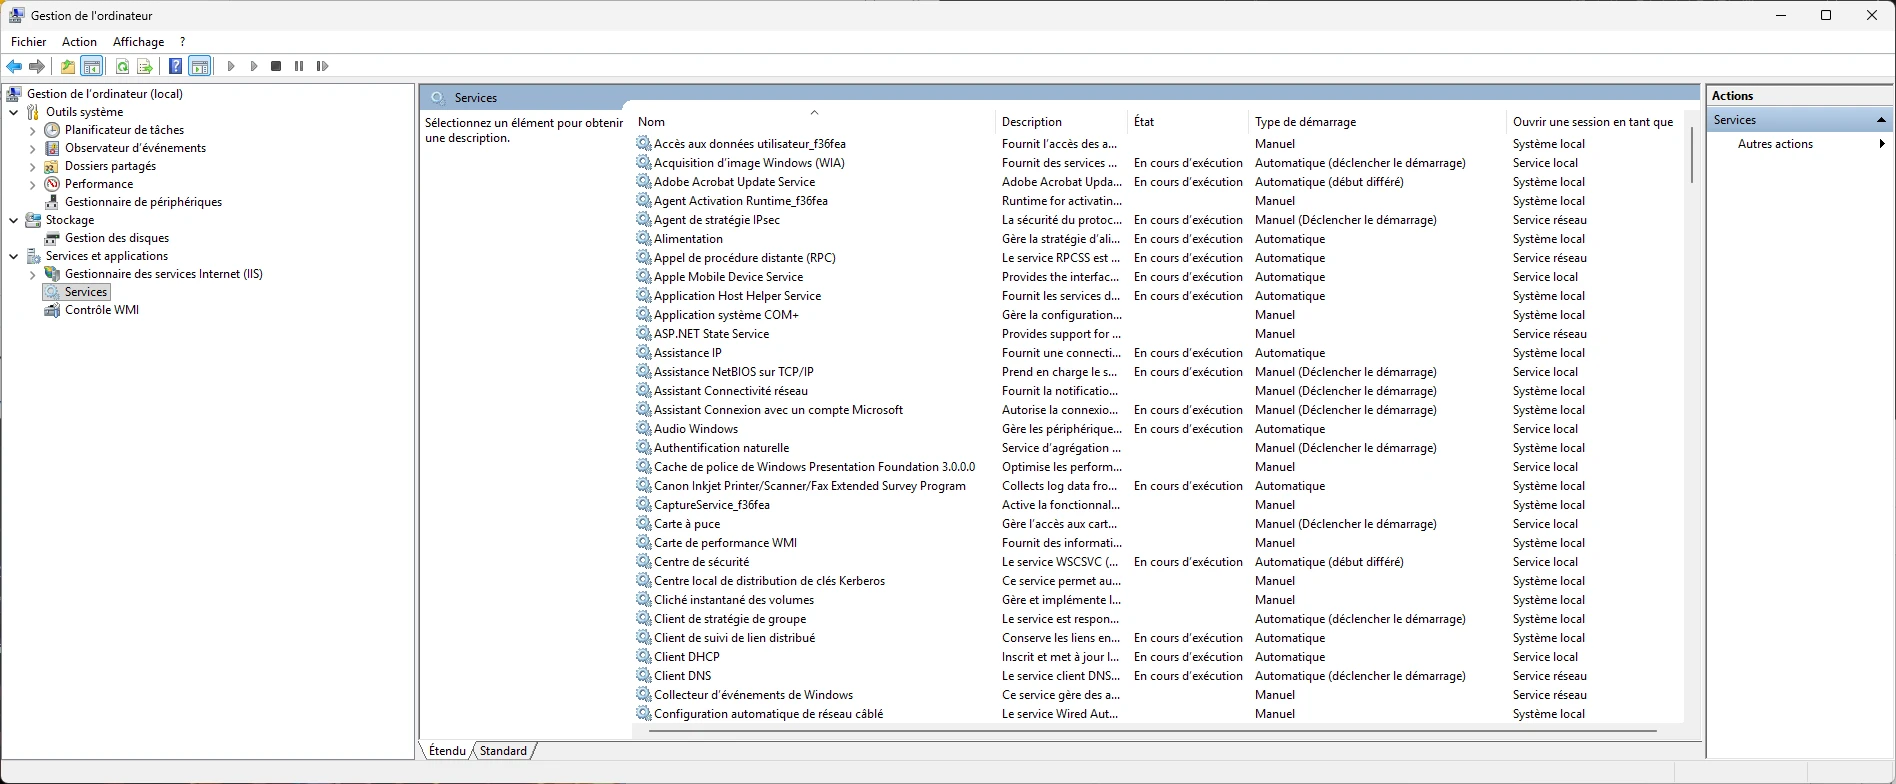Open Contrôle WMI node
1896x784 pixels.
[x=102, y=310]
